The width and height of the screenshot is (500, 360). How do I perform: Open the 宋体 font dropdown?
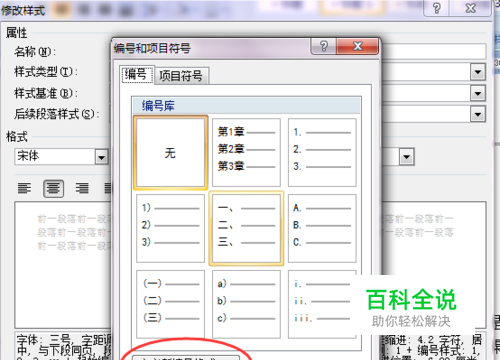click(x=101, y=157)
